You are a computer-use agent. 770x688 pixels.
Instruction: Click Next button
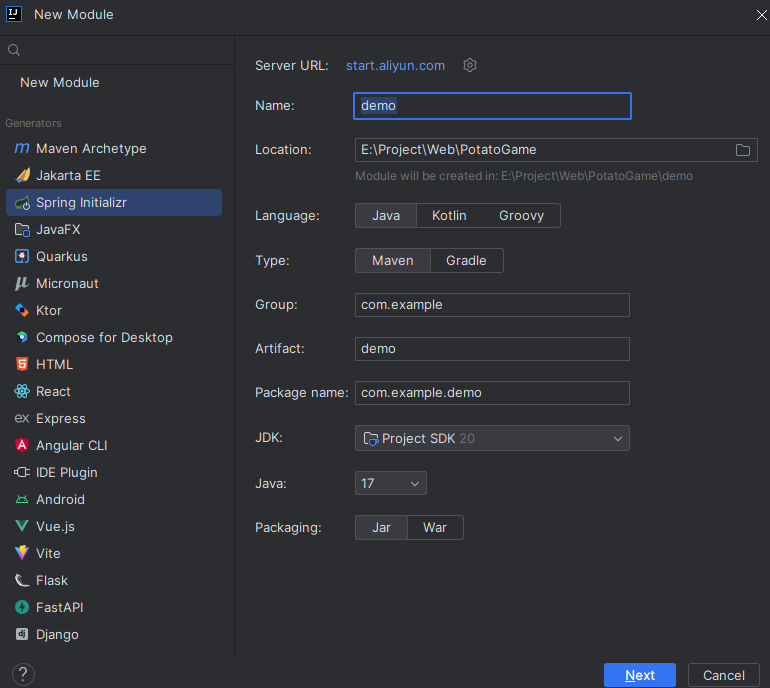(640, 675)
